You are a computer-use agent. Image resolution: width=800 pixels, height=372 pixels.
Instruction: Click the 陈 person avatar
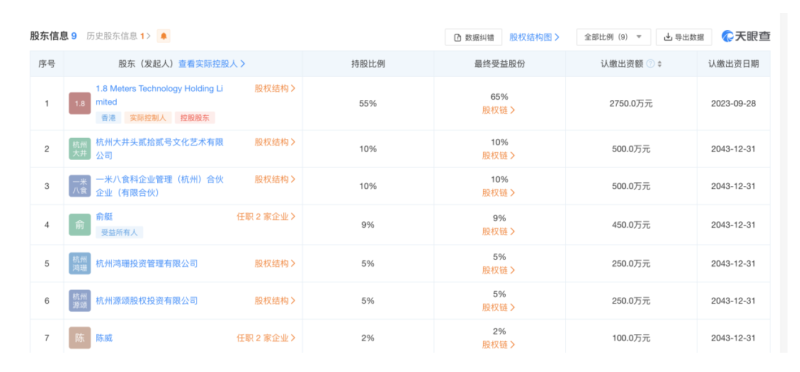click(x=80, y=338)
